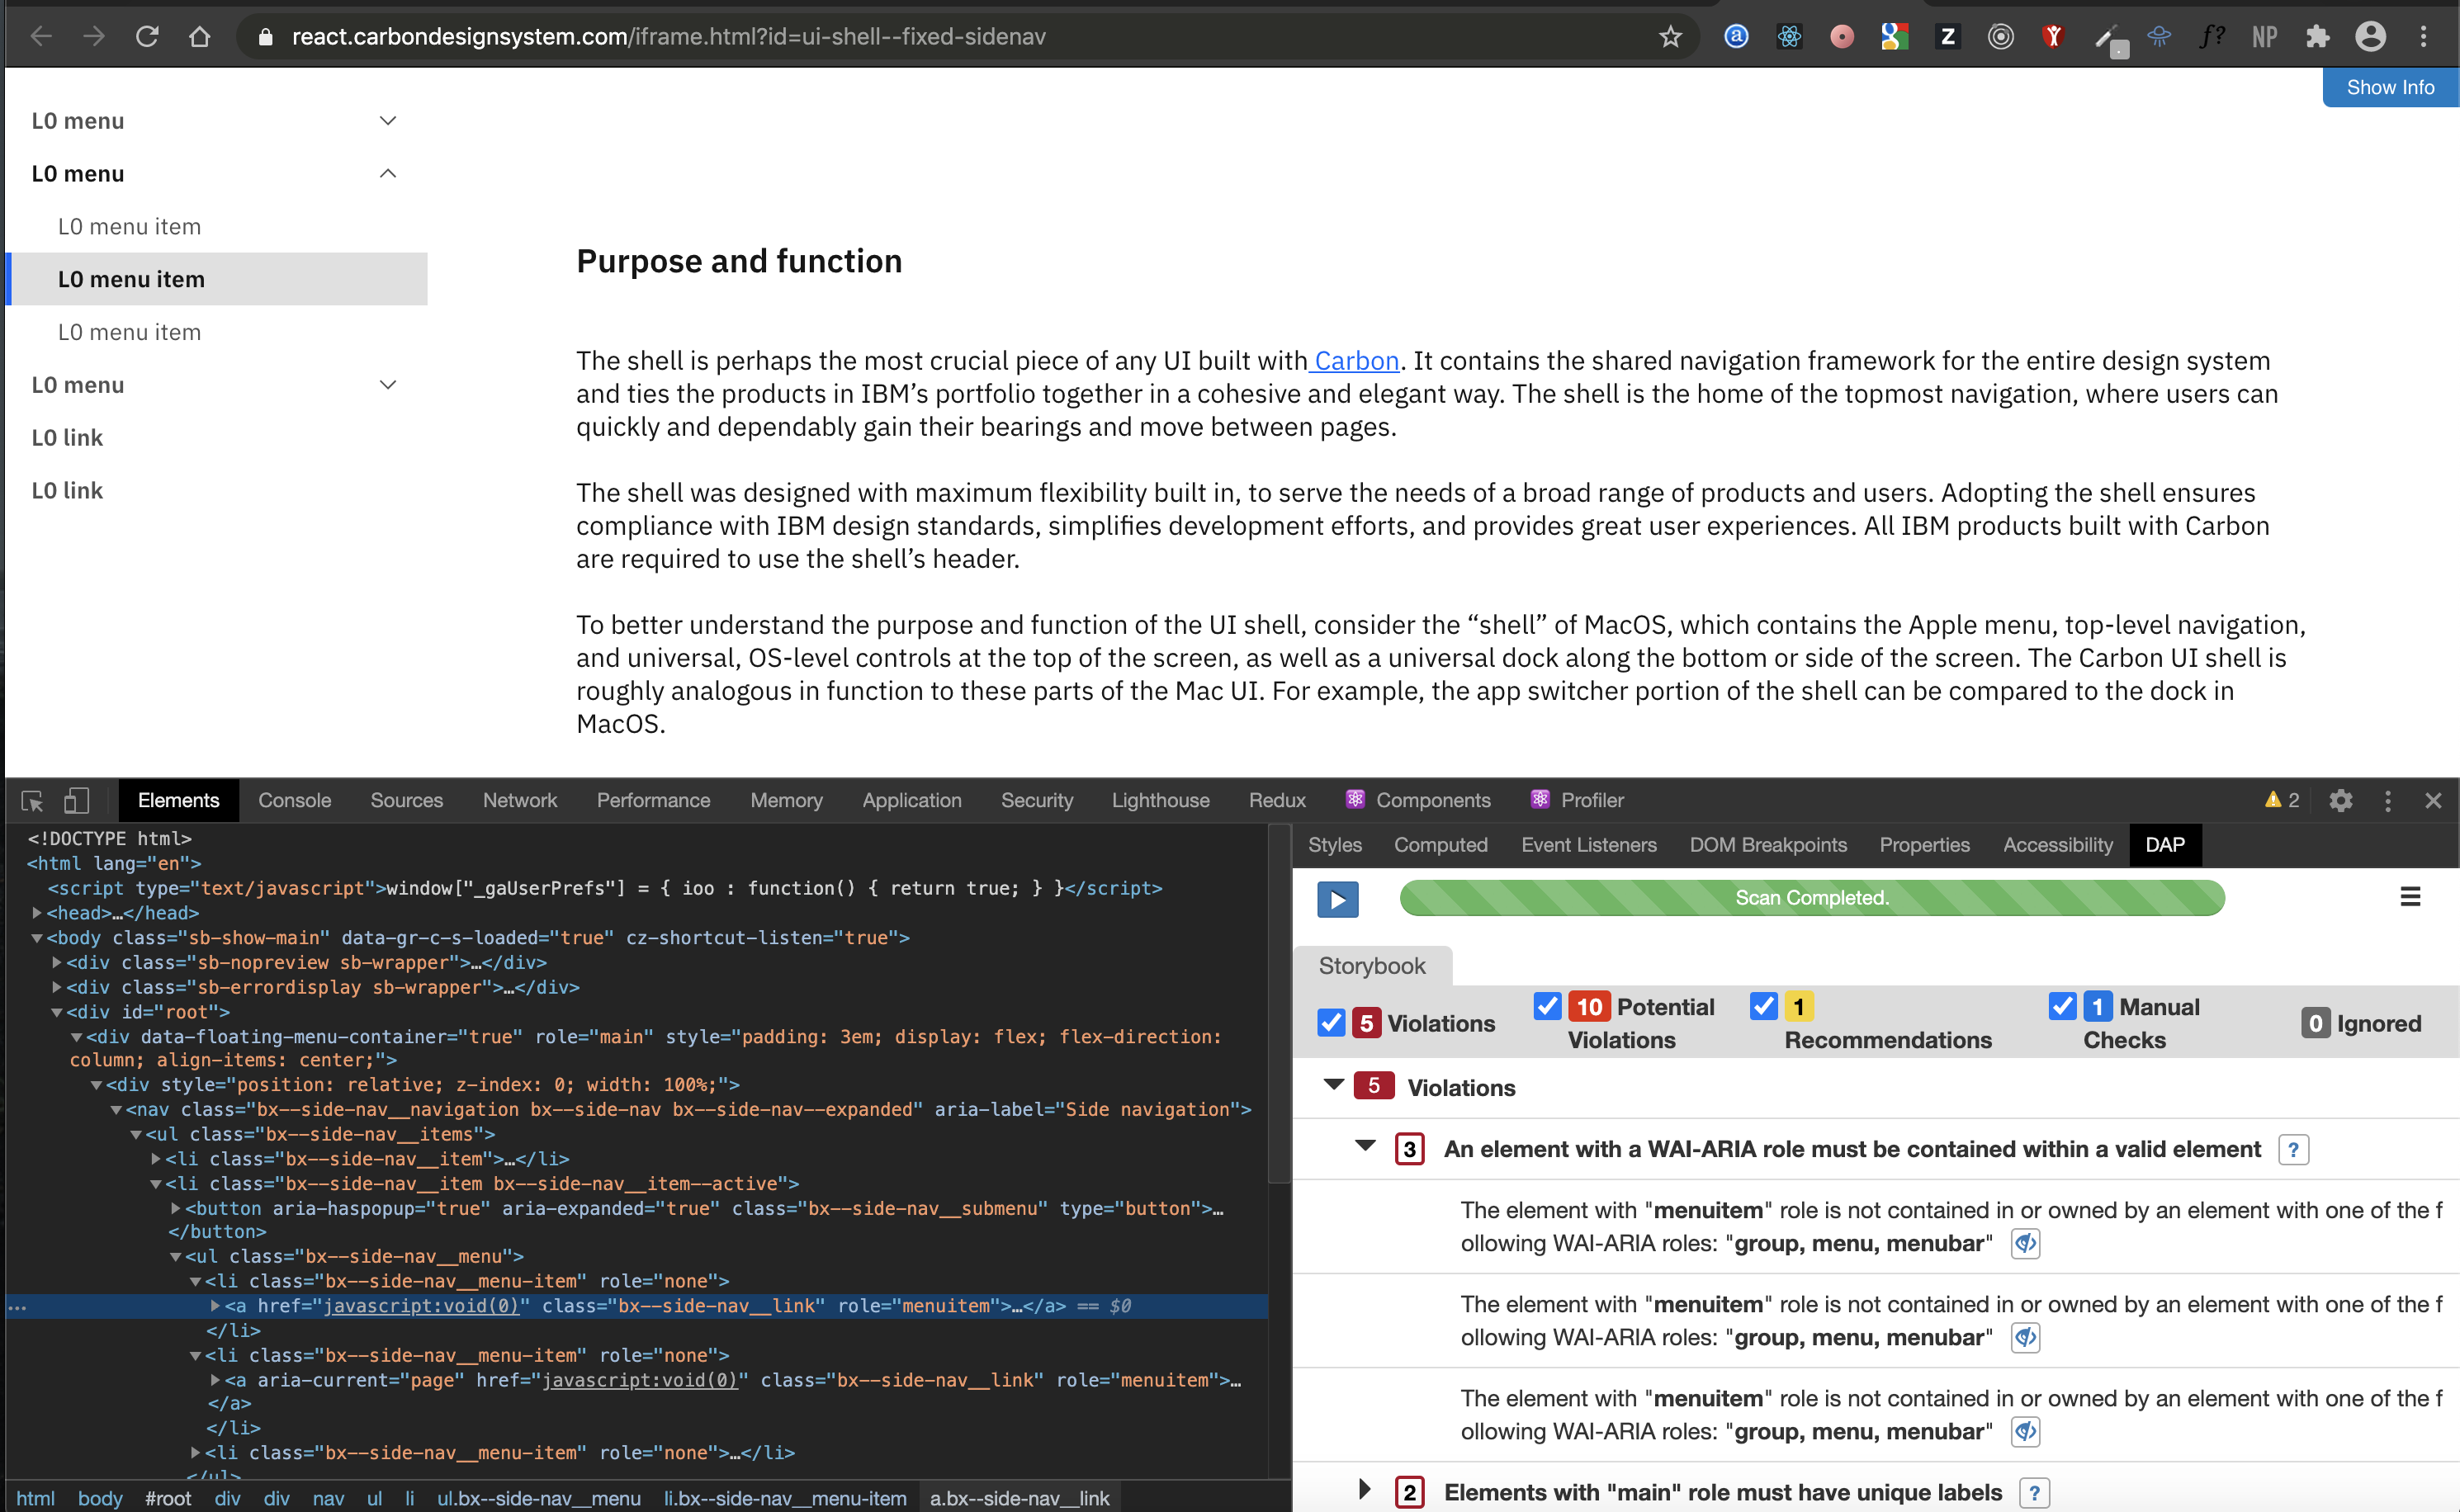Uncheck the Potential Violations checkbox

tap(1547, 1006)
